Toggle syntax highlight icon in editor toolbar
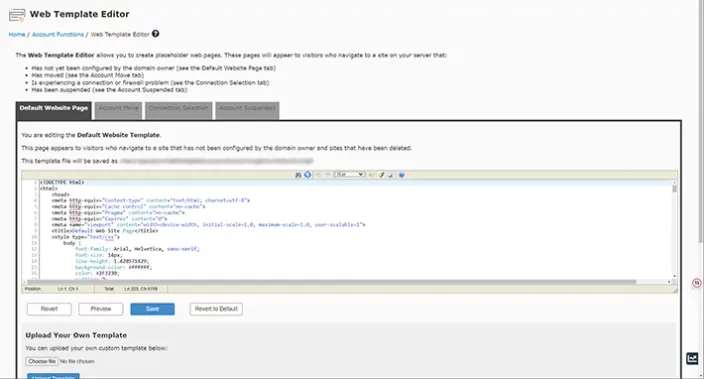 381,175
